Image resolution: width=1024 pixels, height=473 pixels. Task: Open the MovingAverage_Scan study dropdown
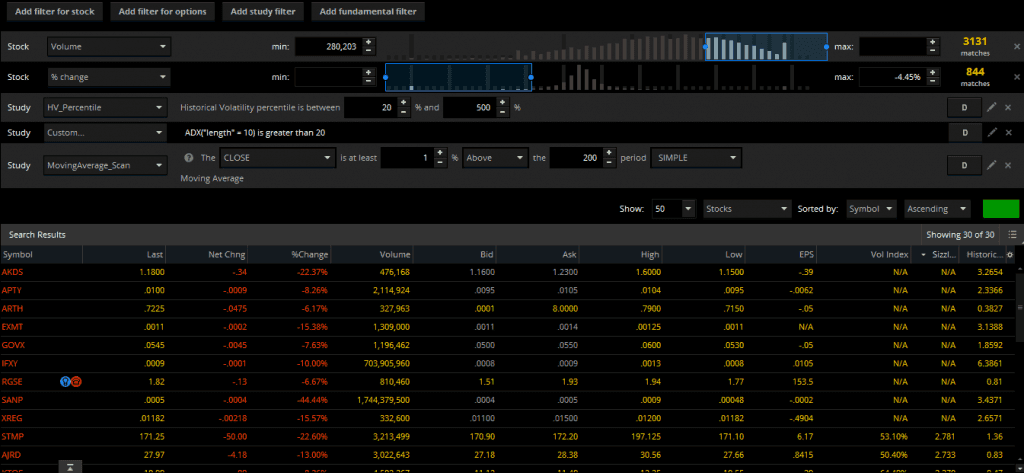(x=107, y=165)
